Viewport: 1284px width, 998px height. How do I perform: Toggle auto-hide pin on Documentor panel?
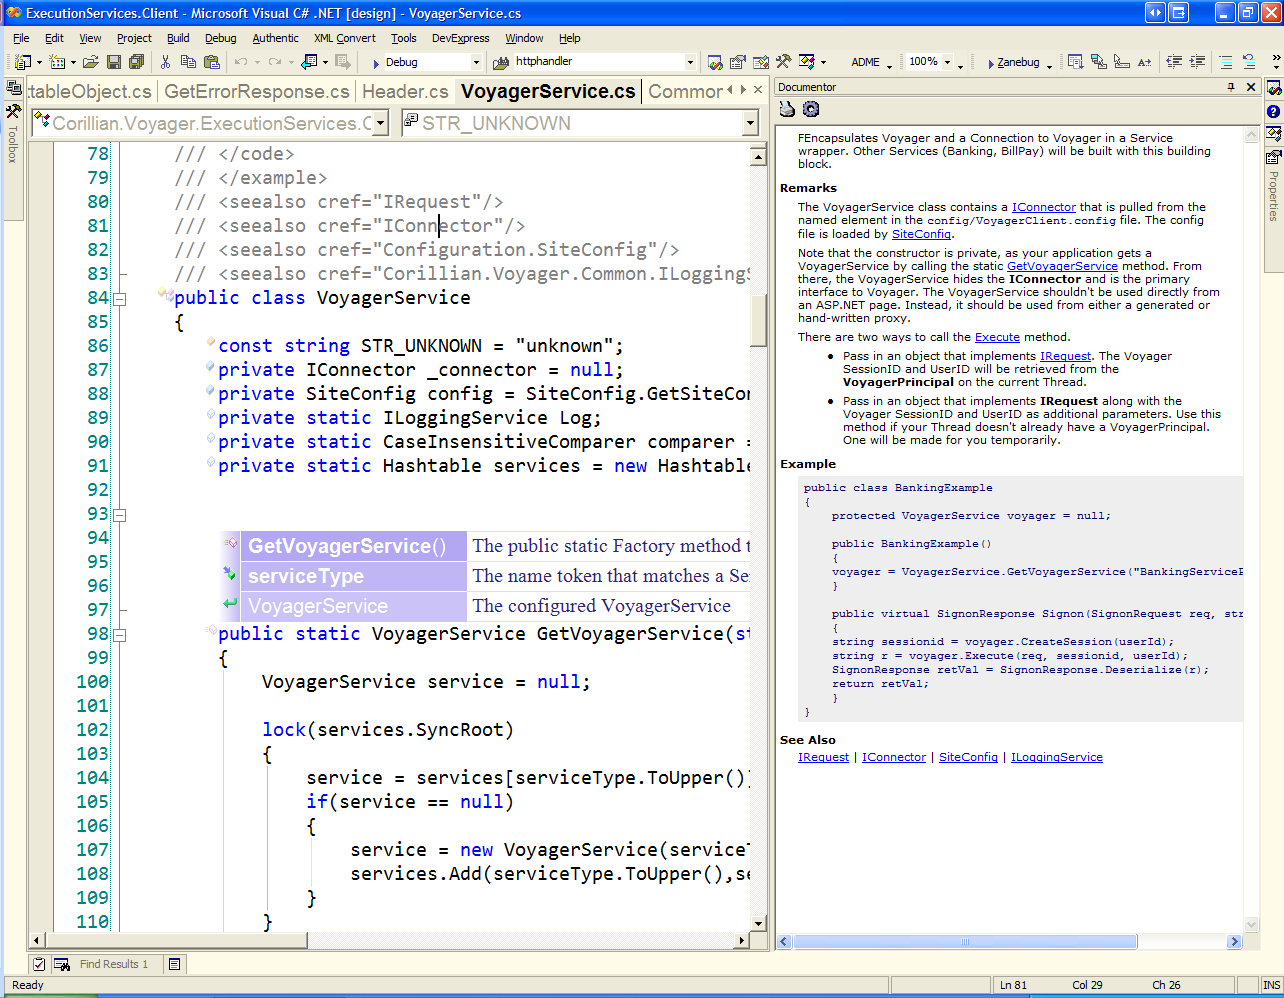tap(1231, 87)
